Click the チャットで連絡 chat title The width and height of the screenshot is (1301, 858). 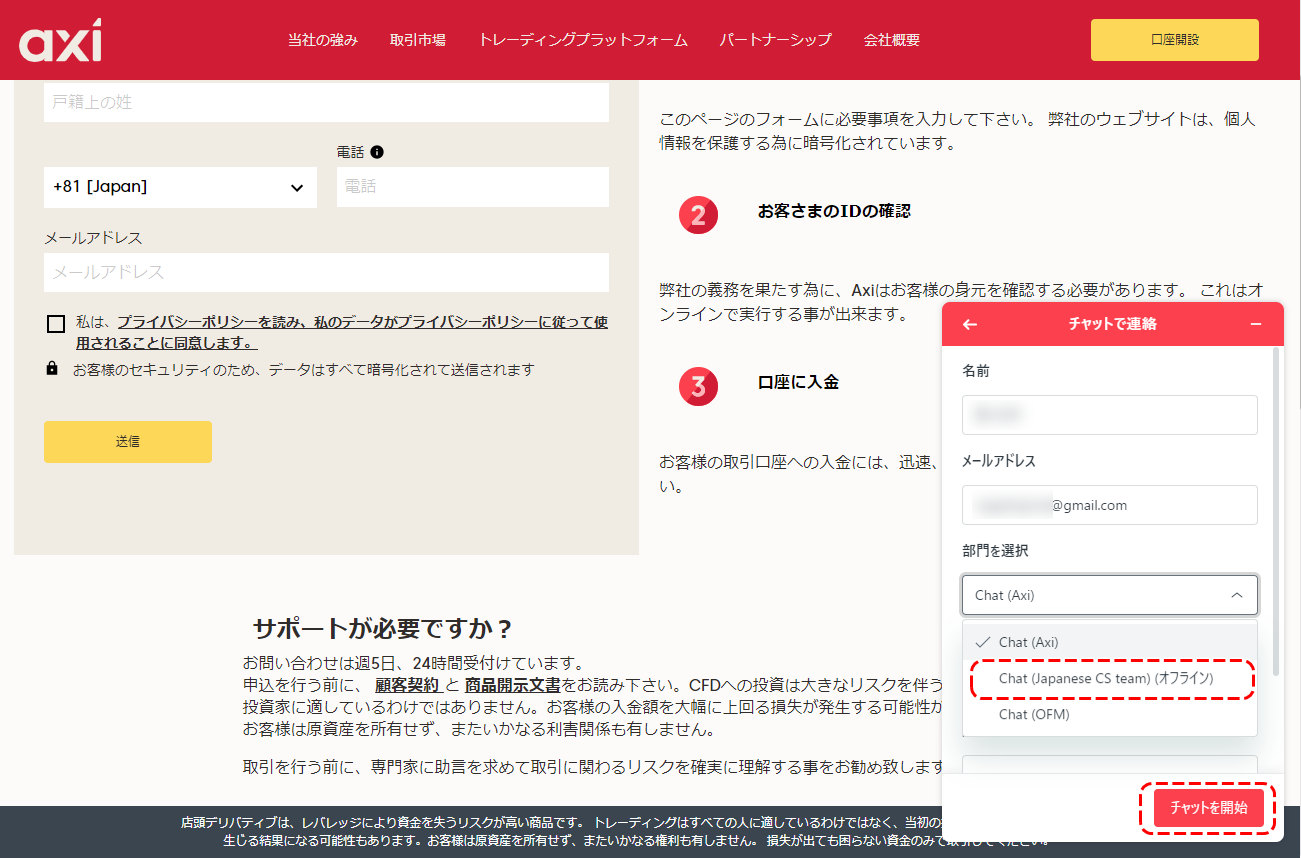1113,324
